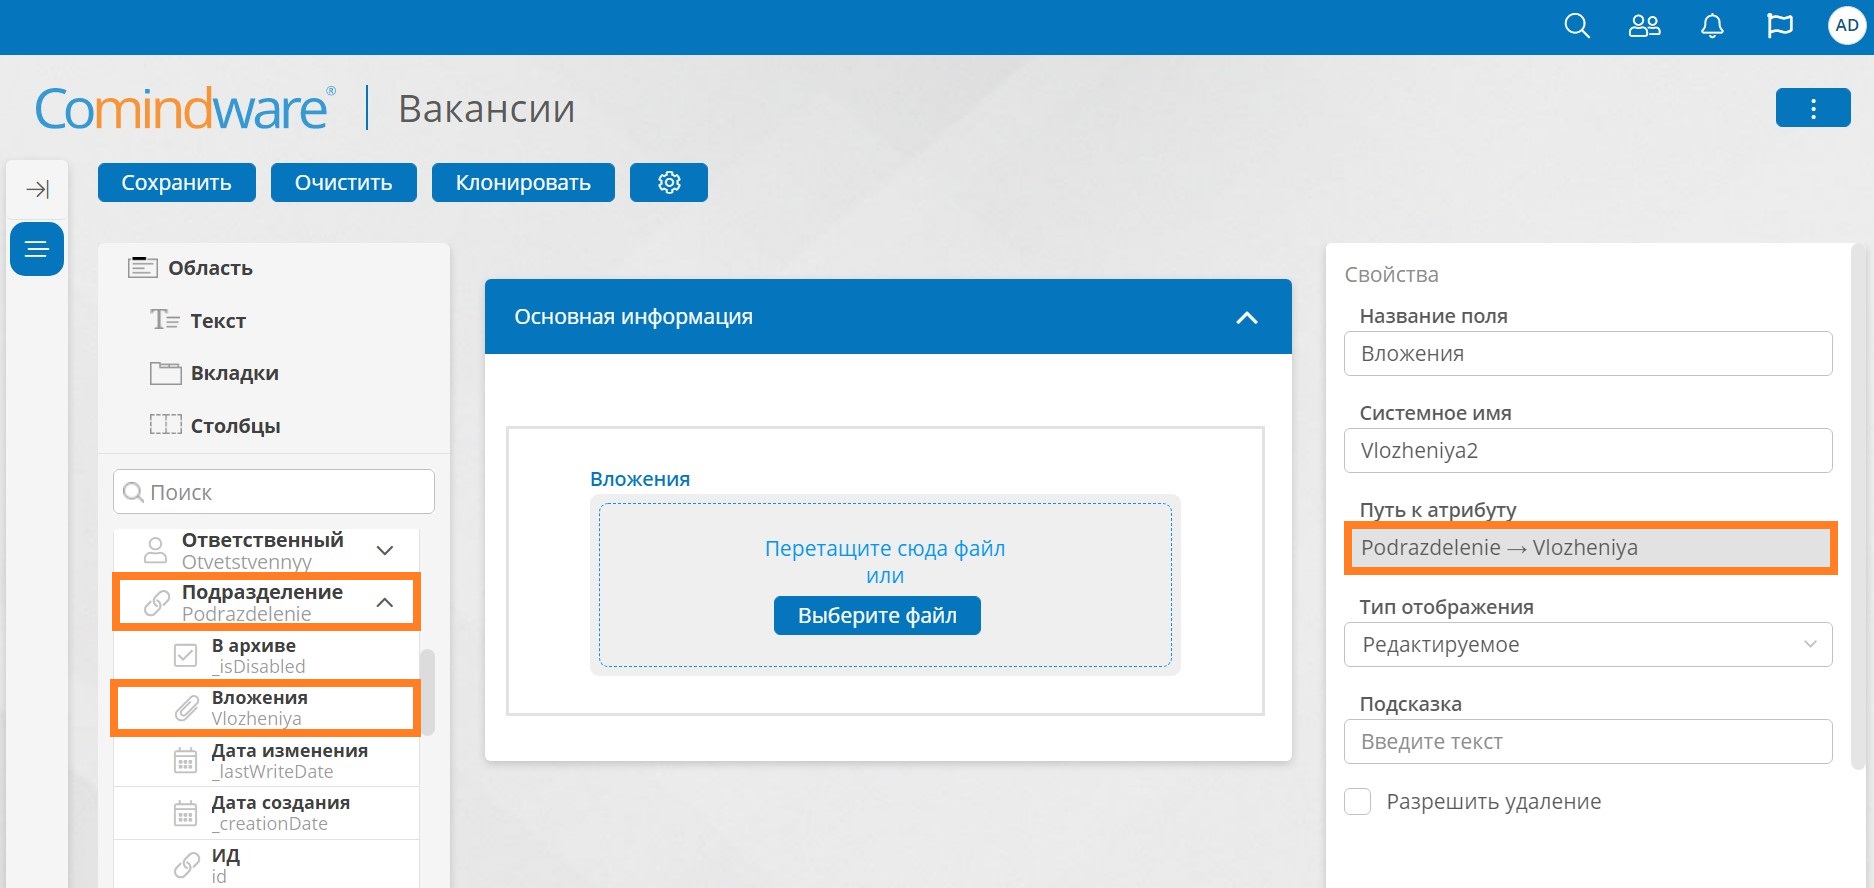The image size is (1874, 888).
Task: Click the Подсказка text input
Action: click(1588, 741)
